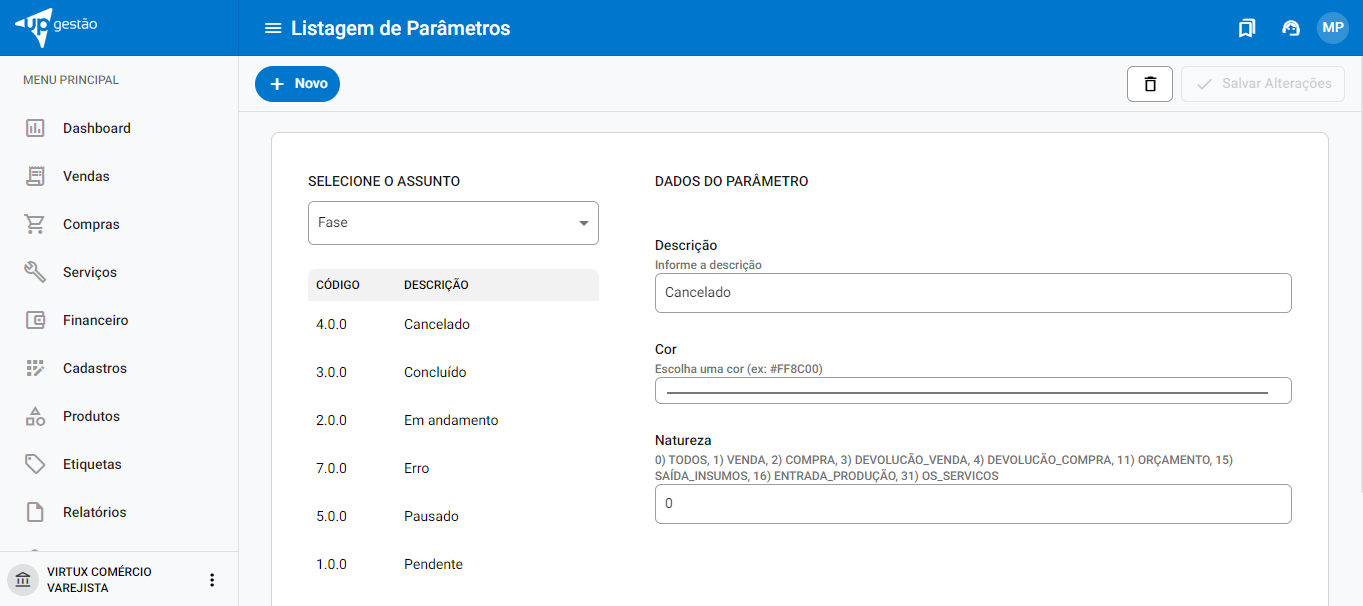Expand the Fase subject dropdown
Image resolution: width=1363 pixels, height=606 pixels.
click(x=453, y=223)
